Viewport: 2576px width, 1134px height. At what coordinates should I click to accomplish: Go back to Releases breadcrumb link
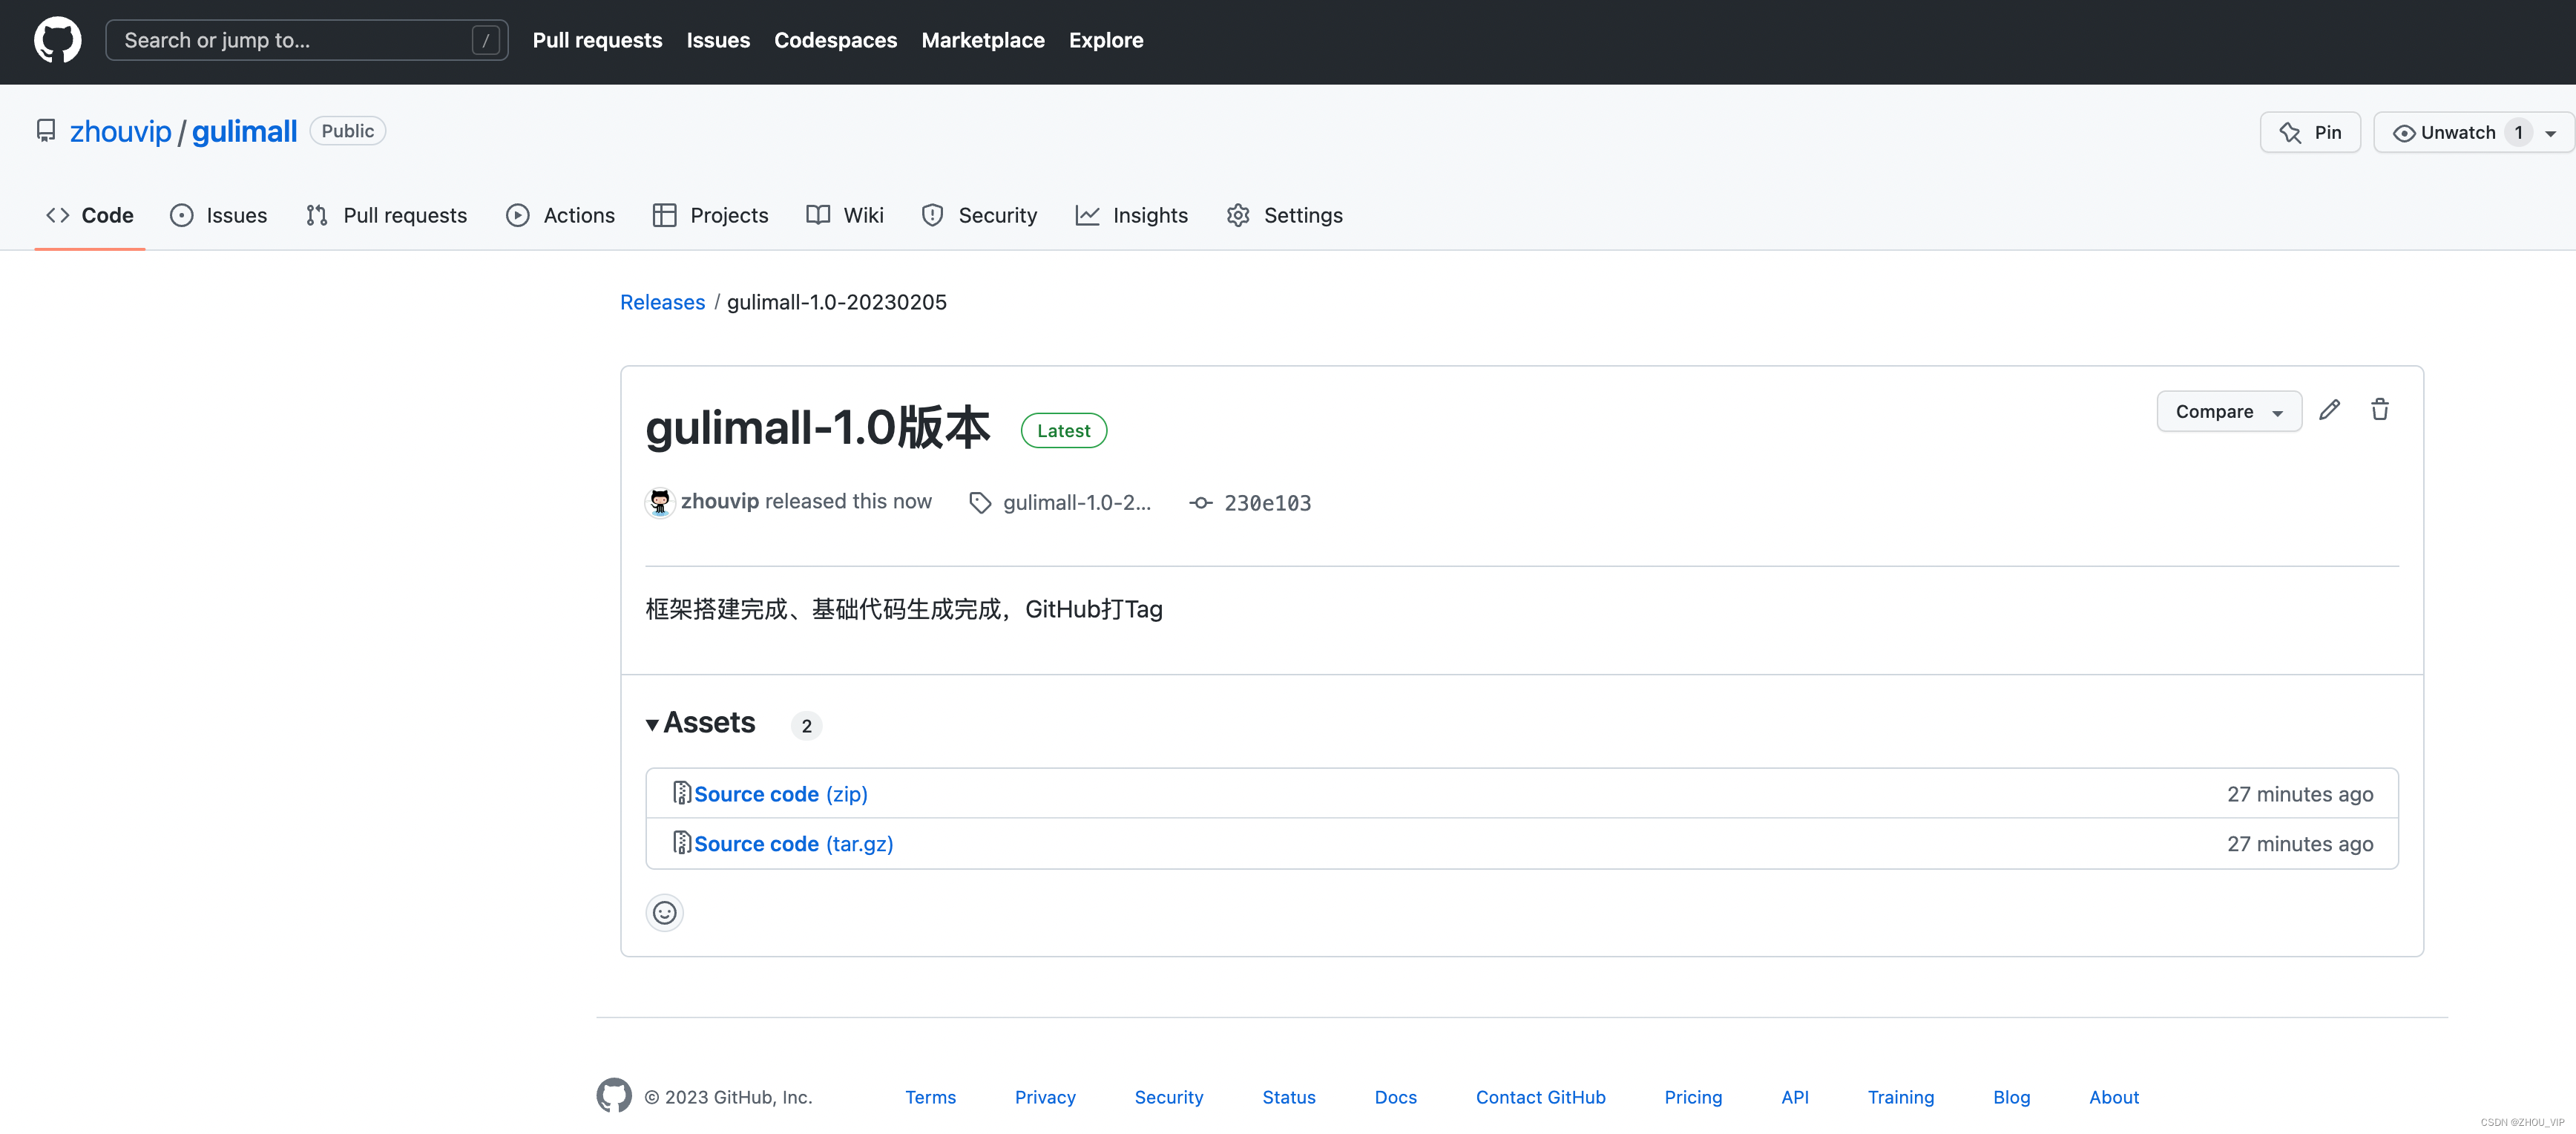coord(662,302)
